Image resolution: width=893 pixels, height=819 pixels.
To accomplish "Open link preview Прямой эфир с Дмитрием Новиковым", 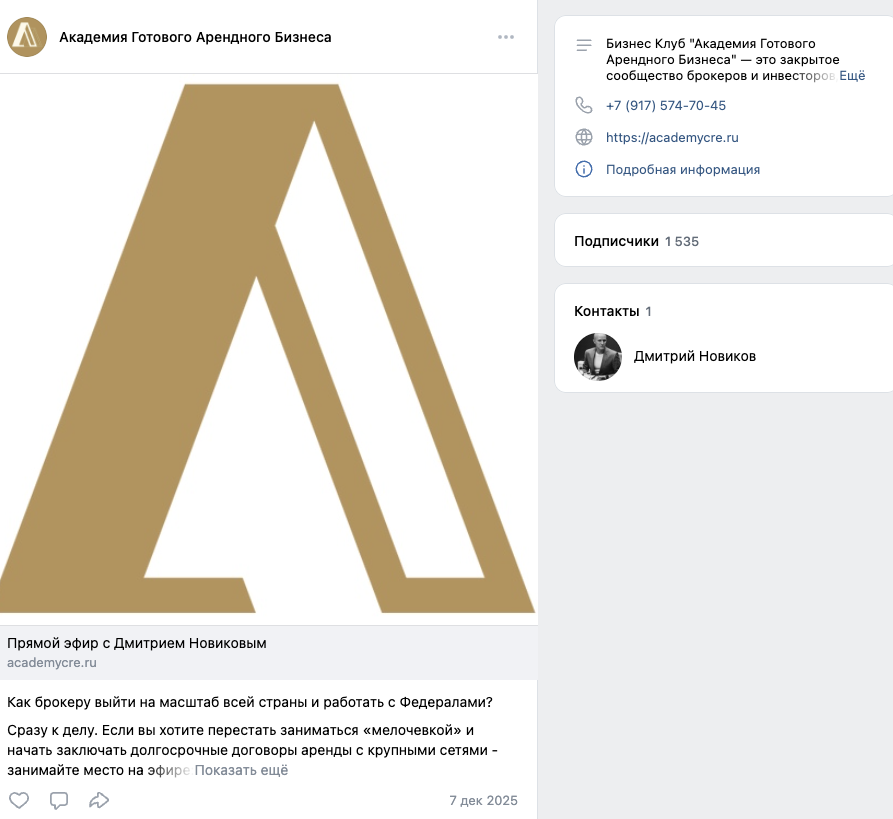I will 137,643.
